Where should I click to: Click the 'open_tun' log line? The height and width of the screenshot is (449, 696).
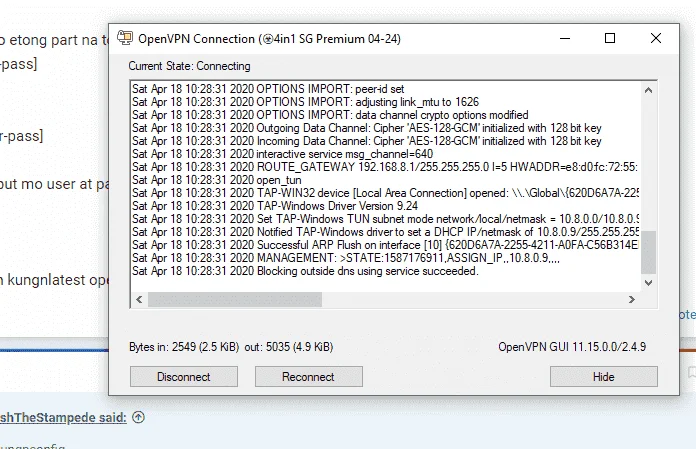coord(217,180)
